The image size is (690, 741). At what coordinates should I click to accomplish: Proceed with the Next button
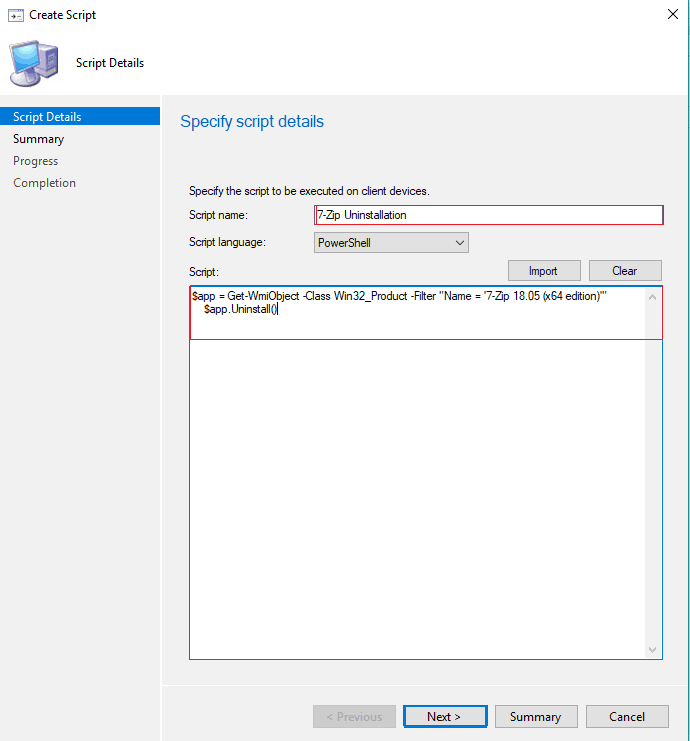click(444, 717)
